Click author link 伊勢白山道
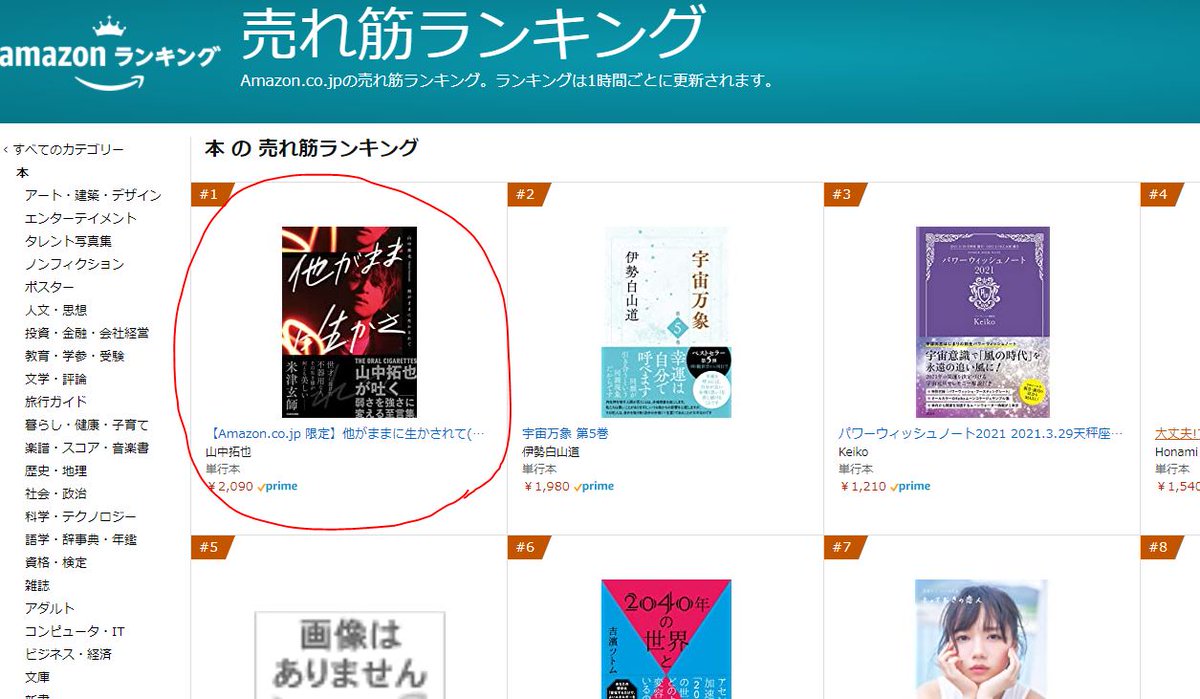Screen dimensions: 1200x699 552,452
